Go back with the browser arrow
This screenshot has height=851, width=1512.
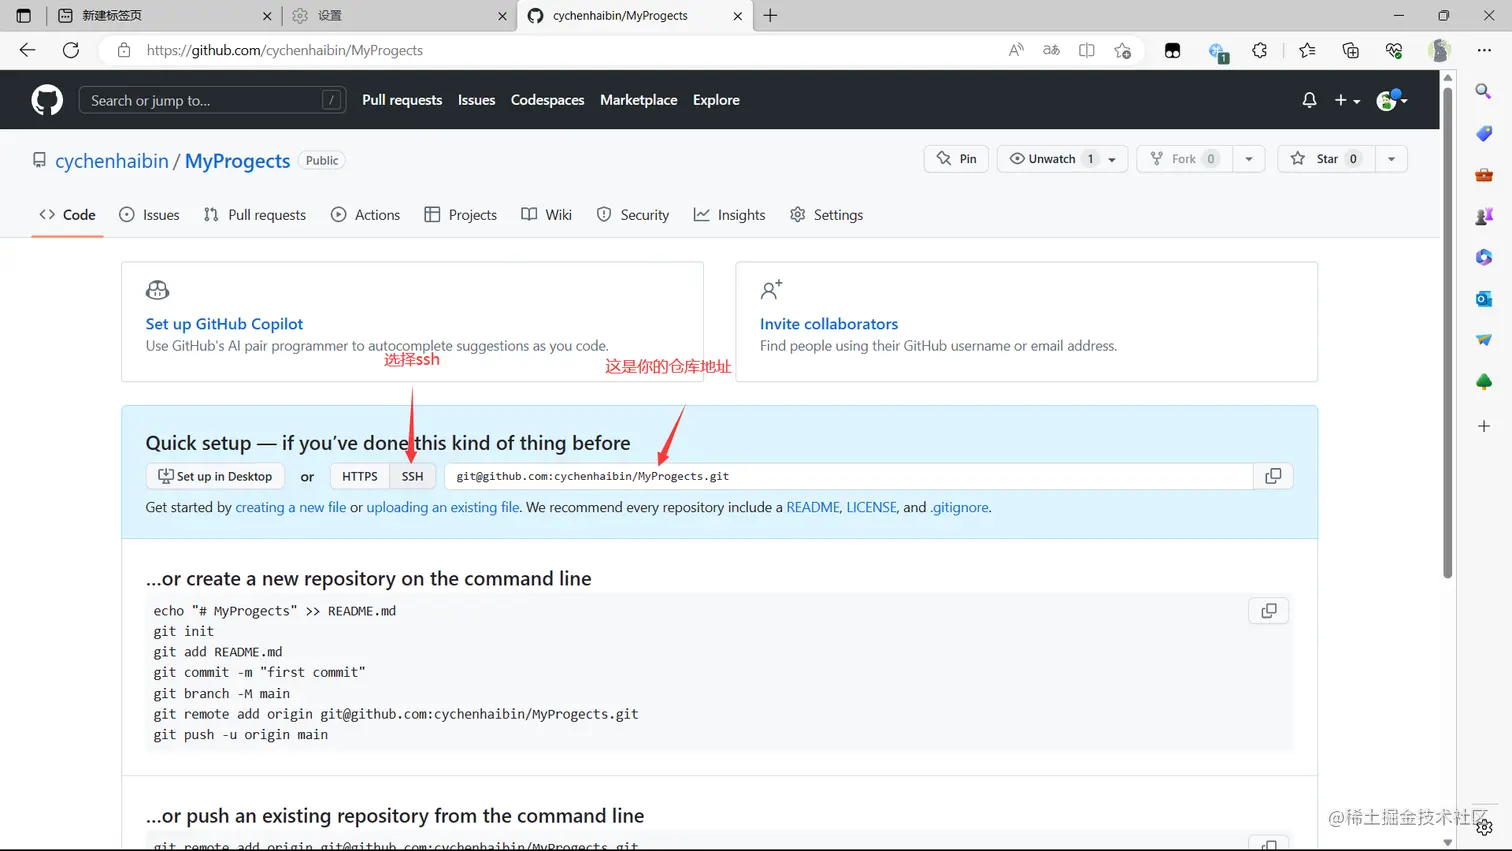click(x=27, y=50)
